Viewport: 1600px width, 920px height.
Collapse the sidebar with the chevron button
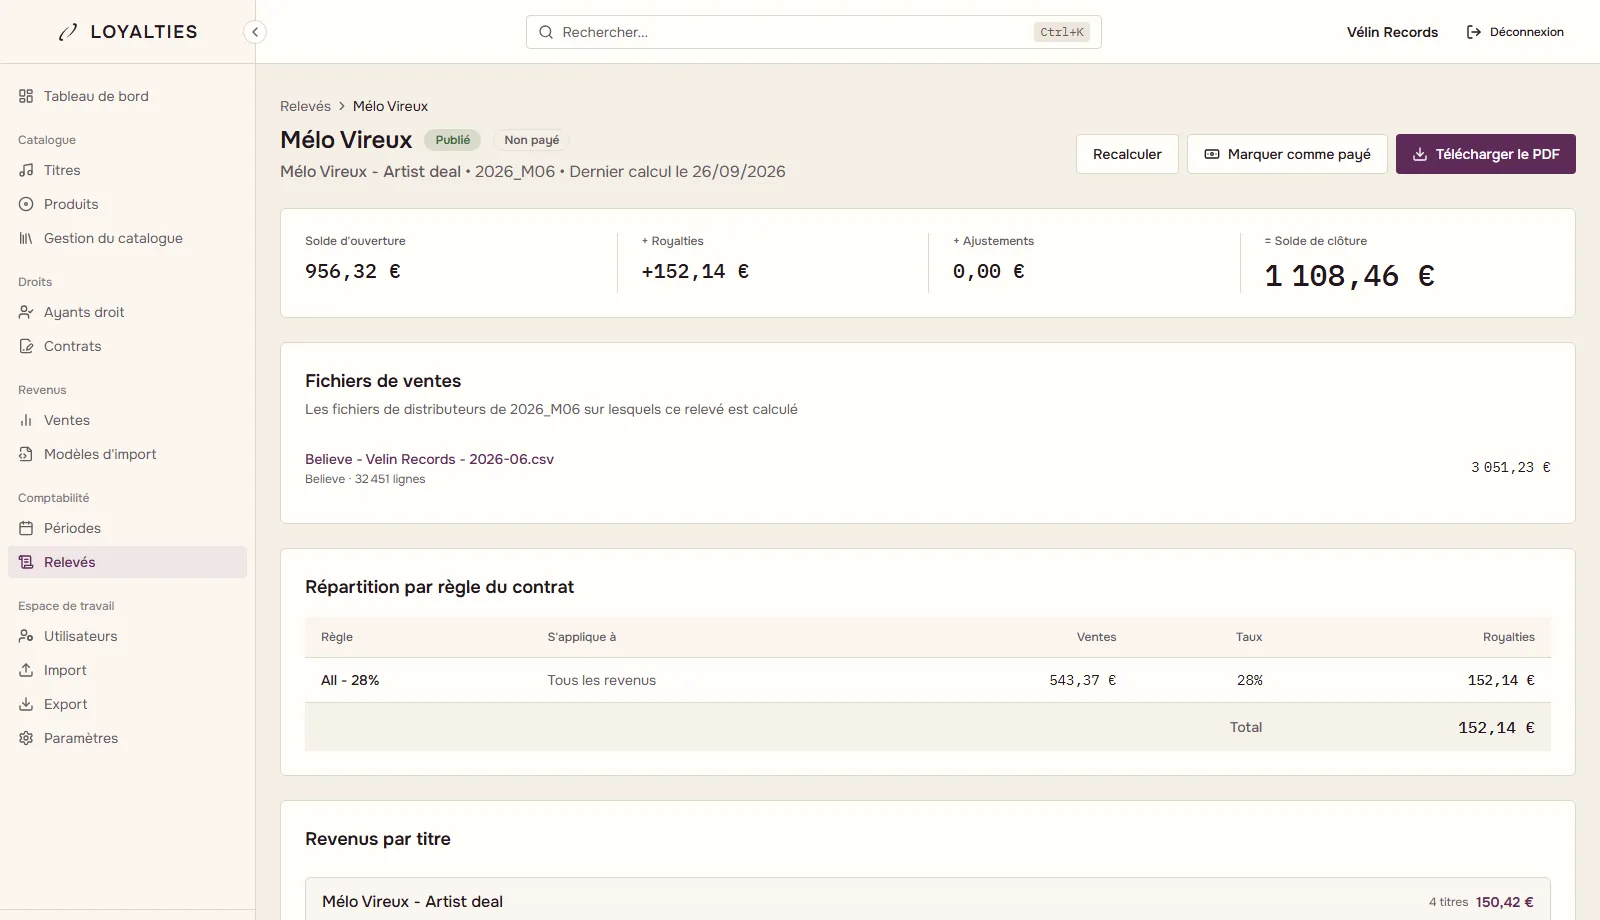pos(255,32)
